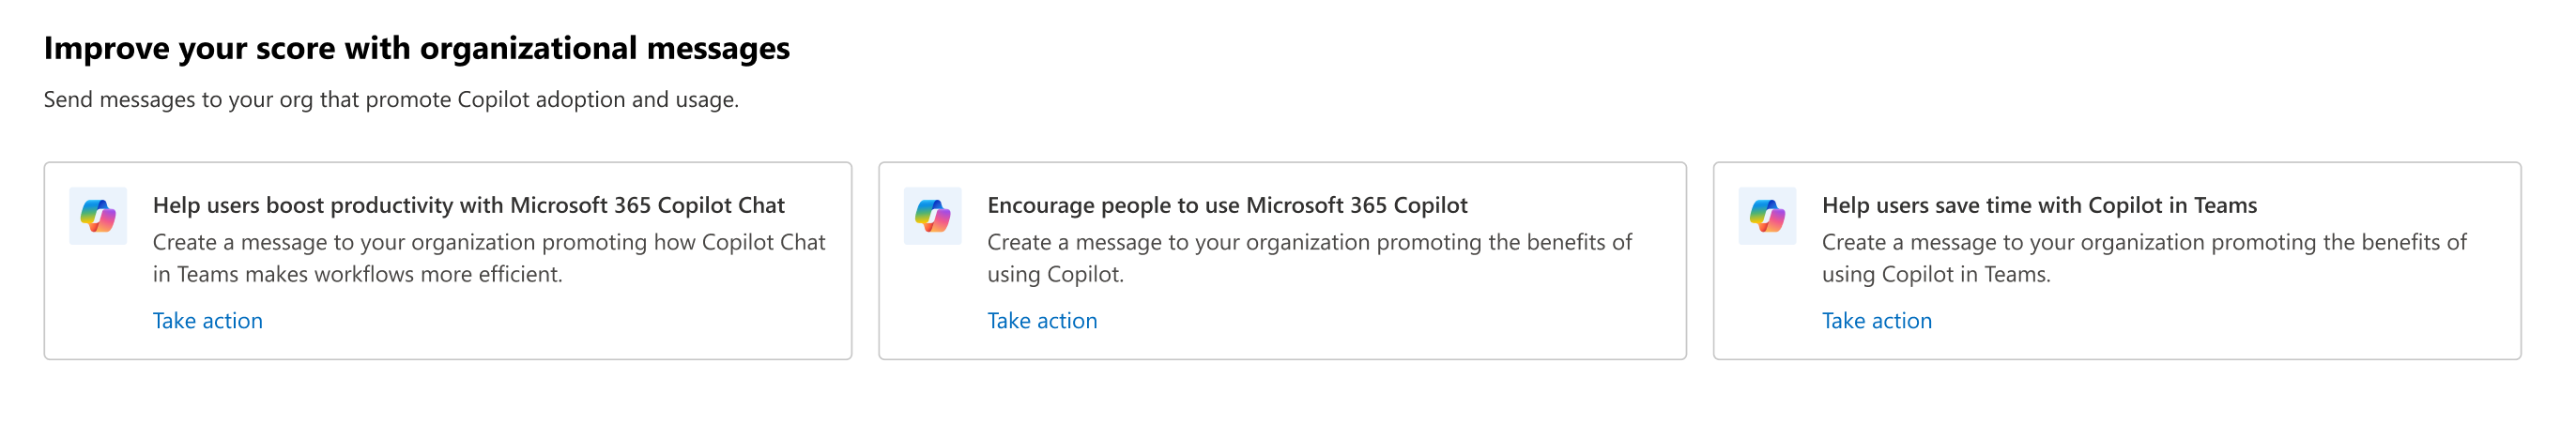Click the Copilot icon on the Teams card

[1767, 216]
